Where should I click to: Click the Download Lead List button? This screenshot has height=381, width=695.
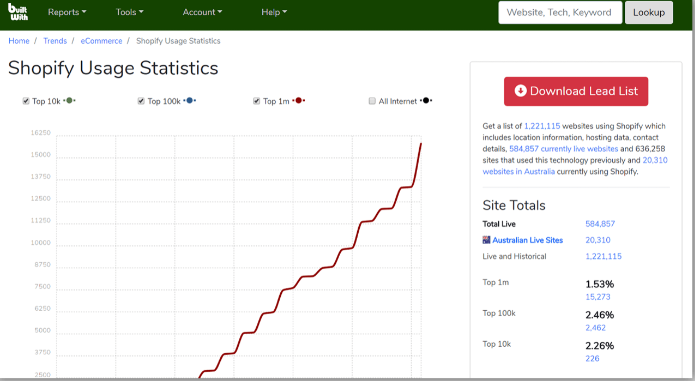tap(576, 91)
